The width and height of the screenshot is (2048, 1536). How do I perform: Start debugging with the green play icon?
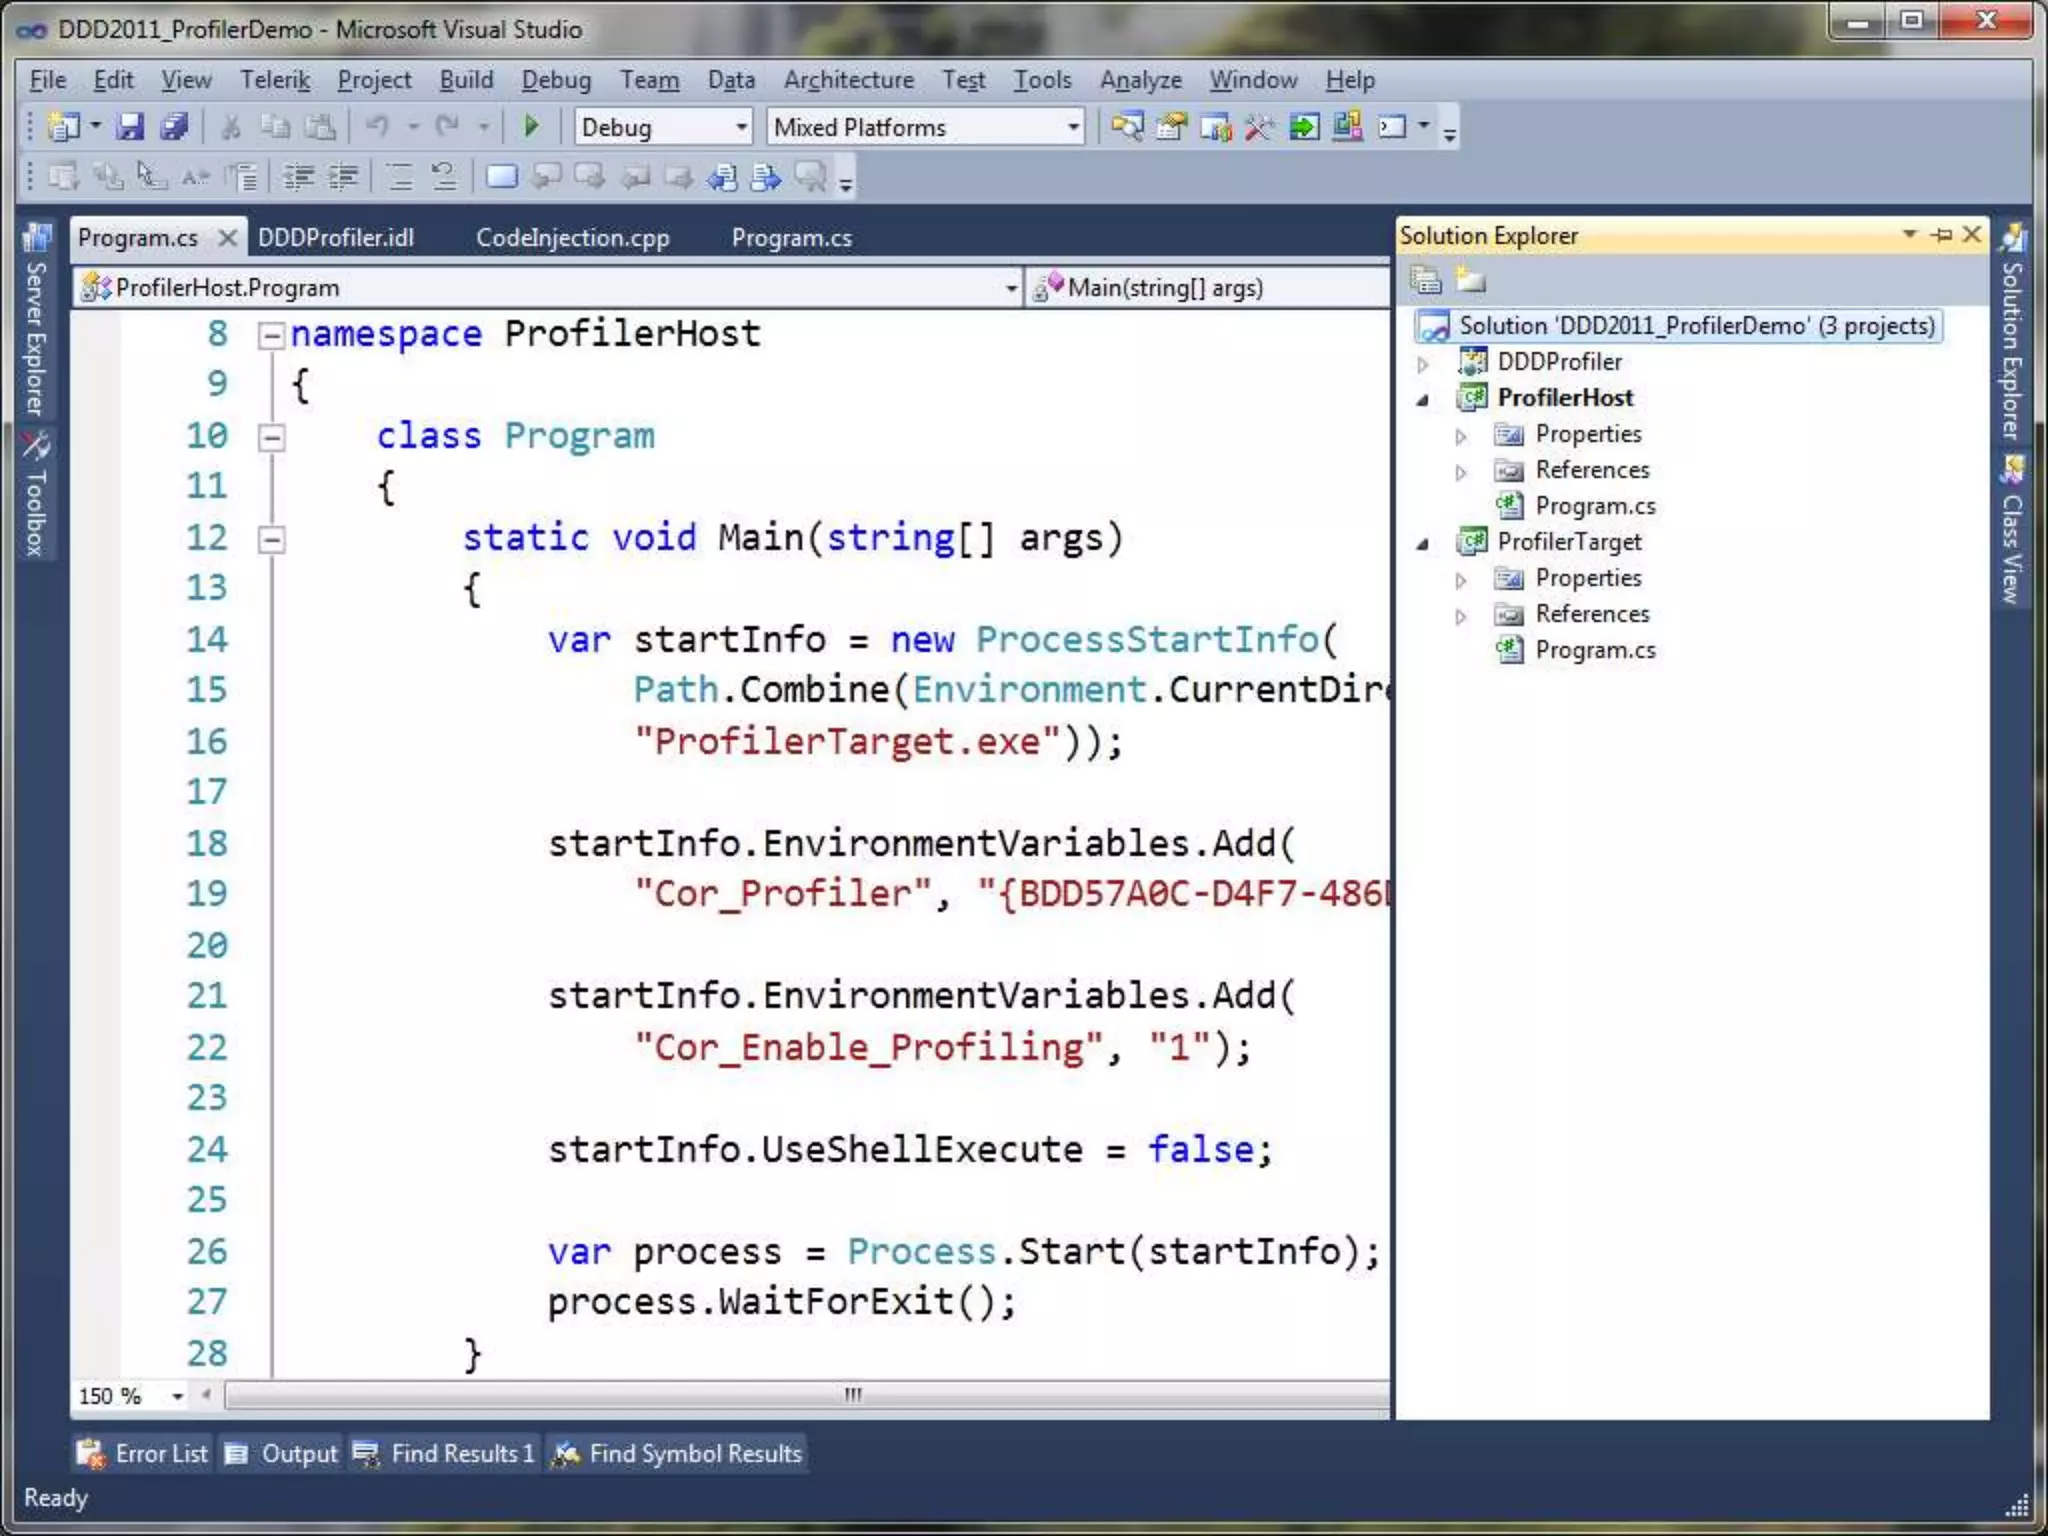(x=531, y=126)
